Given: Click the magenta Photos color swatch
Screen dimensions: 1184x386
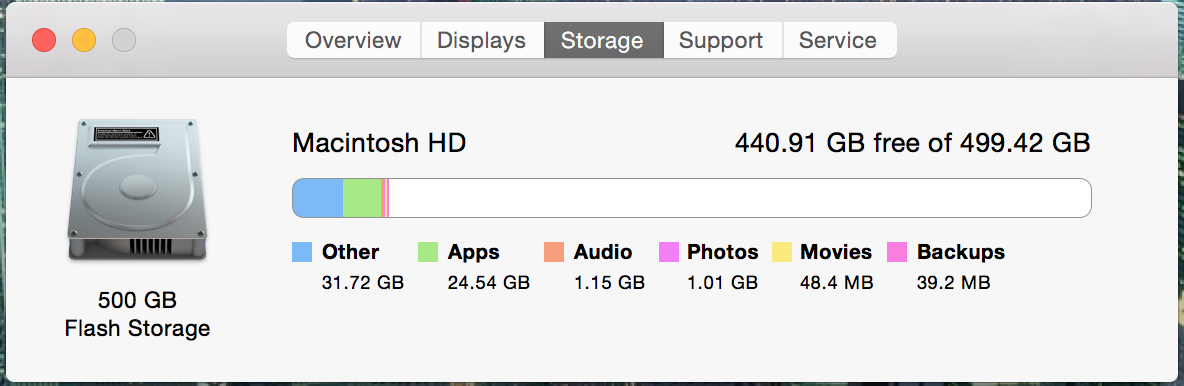Looking at the screenshot, I should click(x=669, y=252).
